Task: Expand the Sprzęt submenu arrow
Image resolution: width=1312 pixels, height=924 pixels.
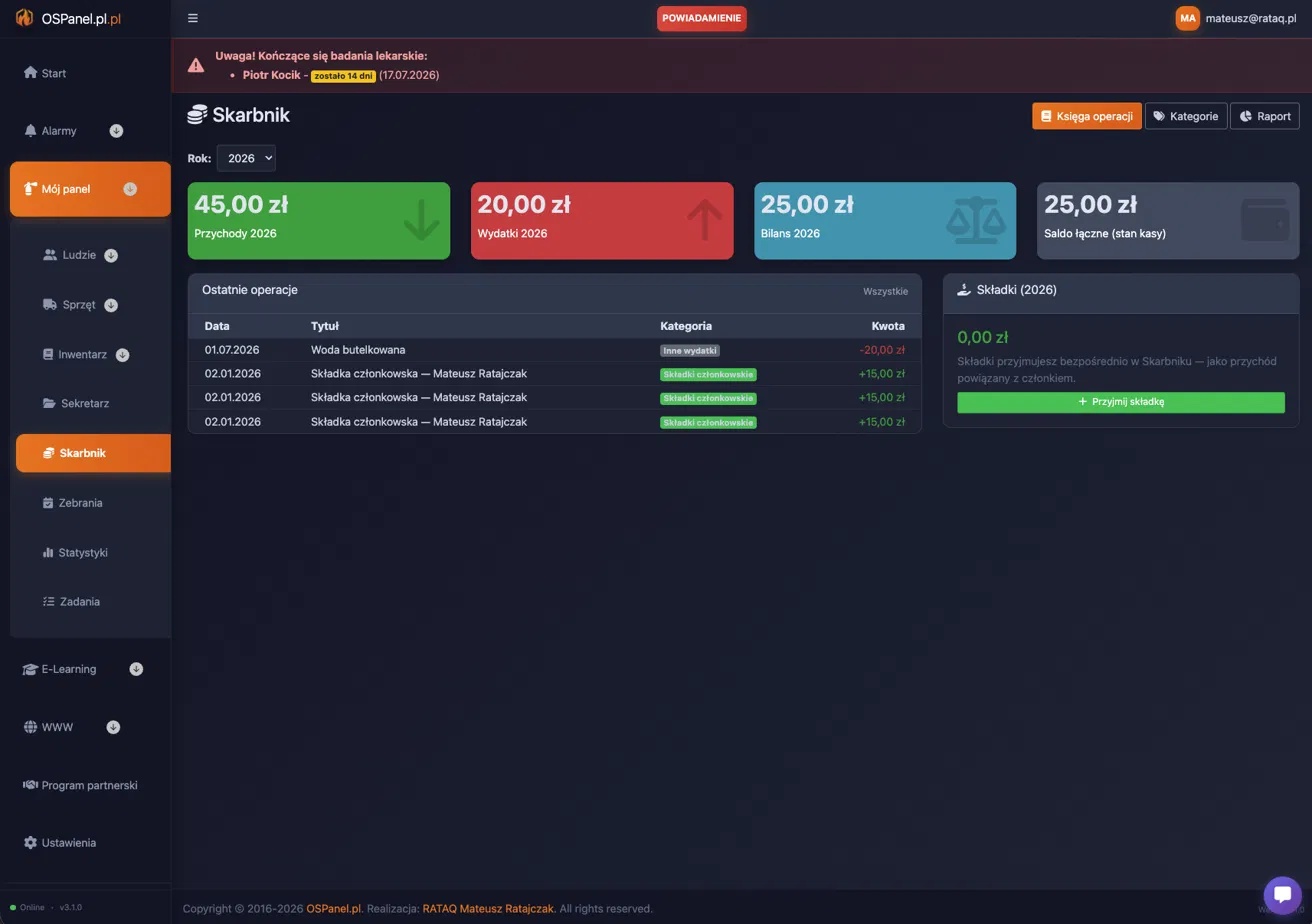Action: pyautogui.click(x=111, y=305)
